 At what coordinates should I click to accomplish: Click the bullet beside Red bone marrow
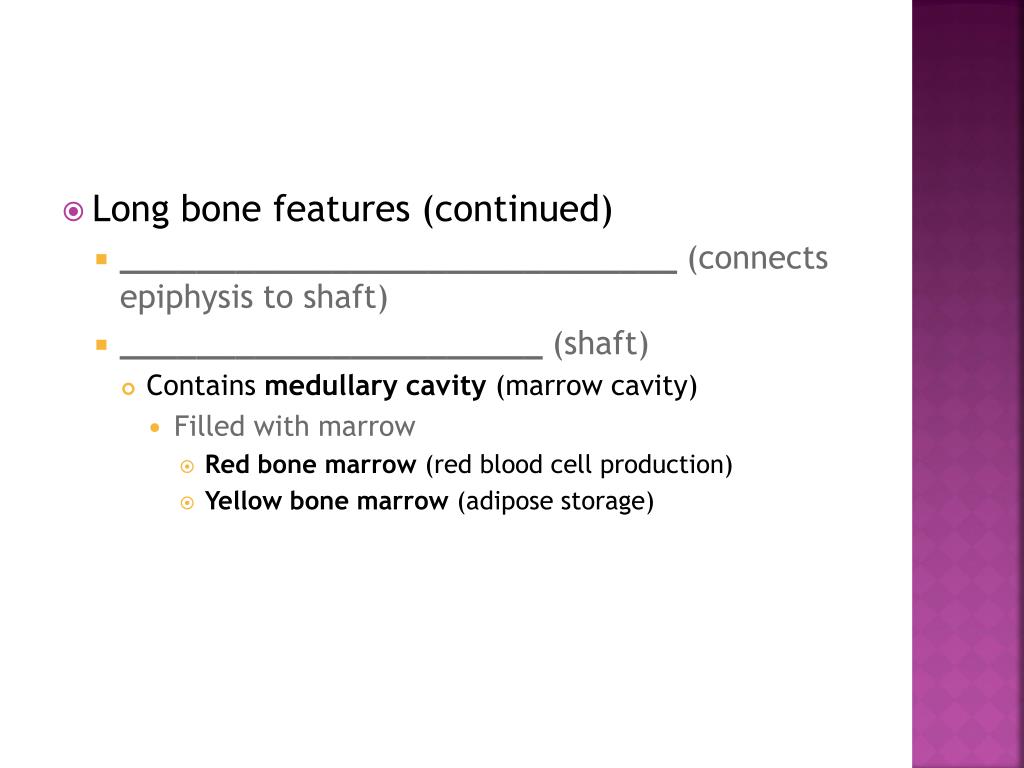click(x=187, y=466)
